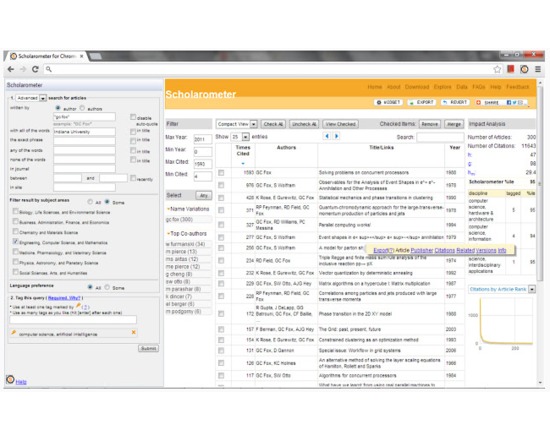Select the 'authors' radio button
This screenshot has width=550, height=440.
coord(82,108)
